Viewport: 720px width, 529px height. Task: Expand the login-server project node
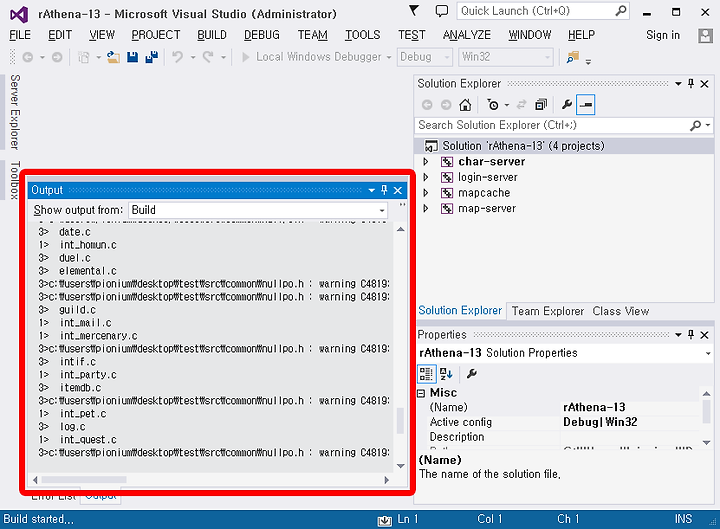tap(426, 177)
